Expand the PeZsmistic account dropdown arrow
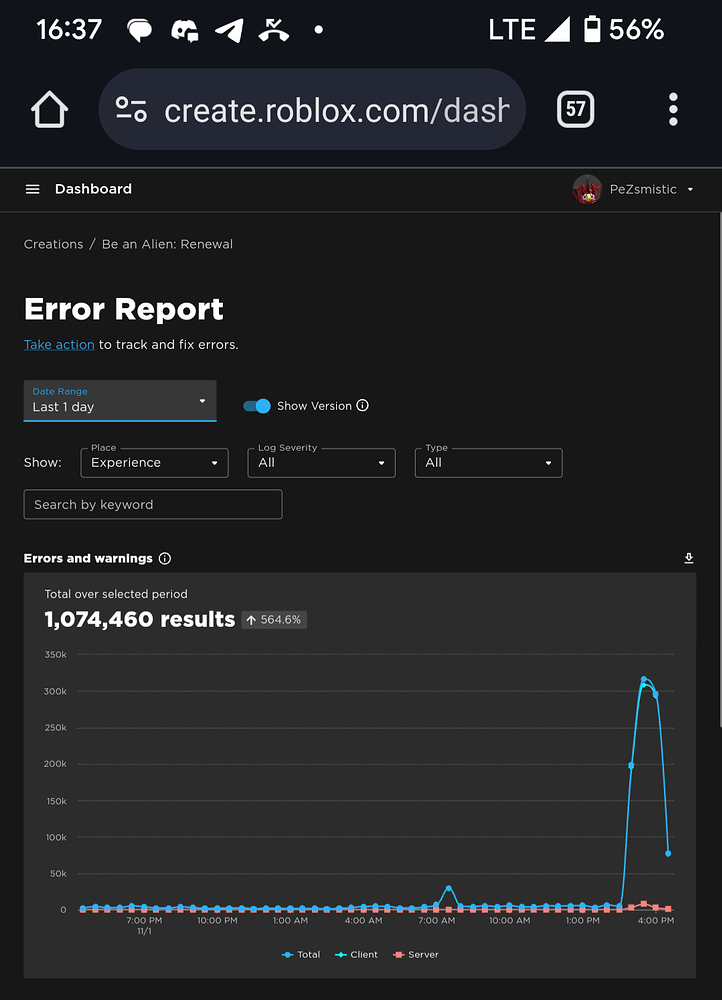This screenshot has height=1000, width=722. coord(690,189)
